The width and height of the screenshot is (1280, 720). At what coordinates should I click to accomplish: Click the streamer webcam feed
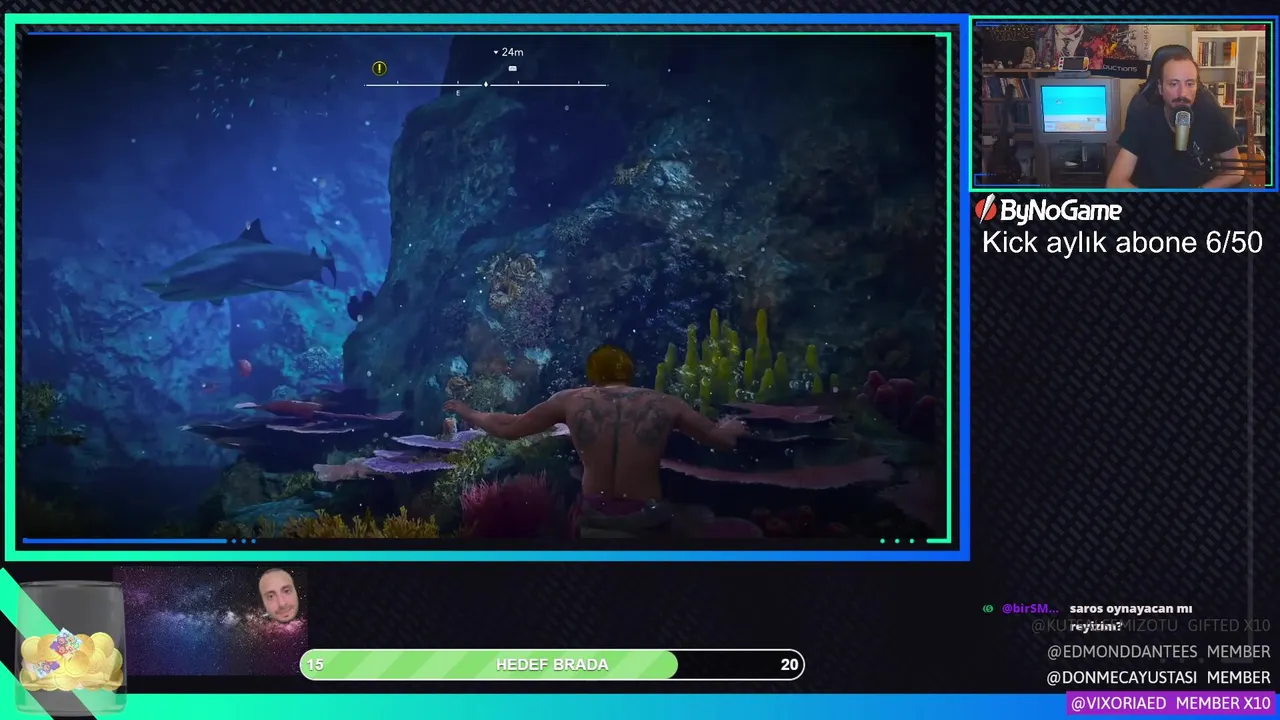1122,105
